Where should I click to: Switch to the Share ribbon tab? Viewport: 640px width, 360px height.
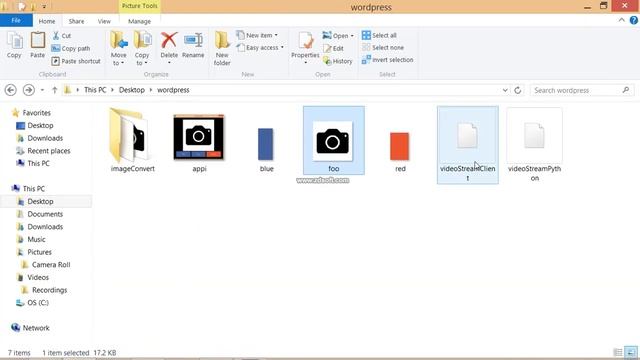click(76, 21)
